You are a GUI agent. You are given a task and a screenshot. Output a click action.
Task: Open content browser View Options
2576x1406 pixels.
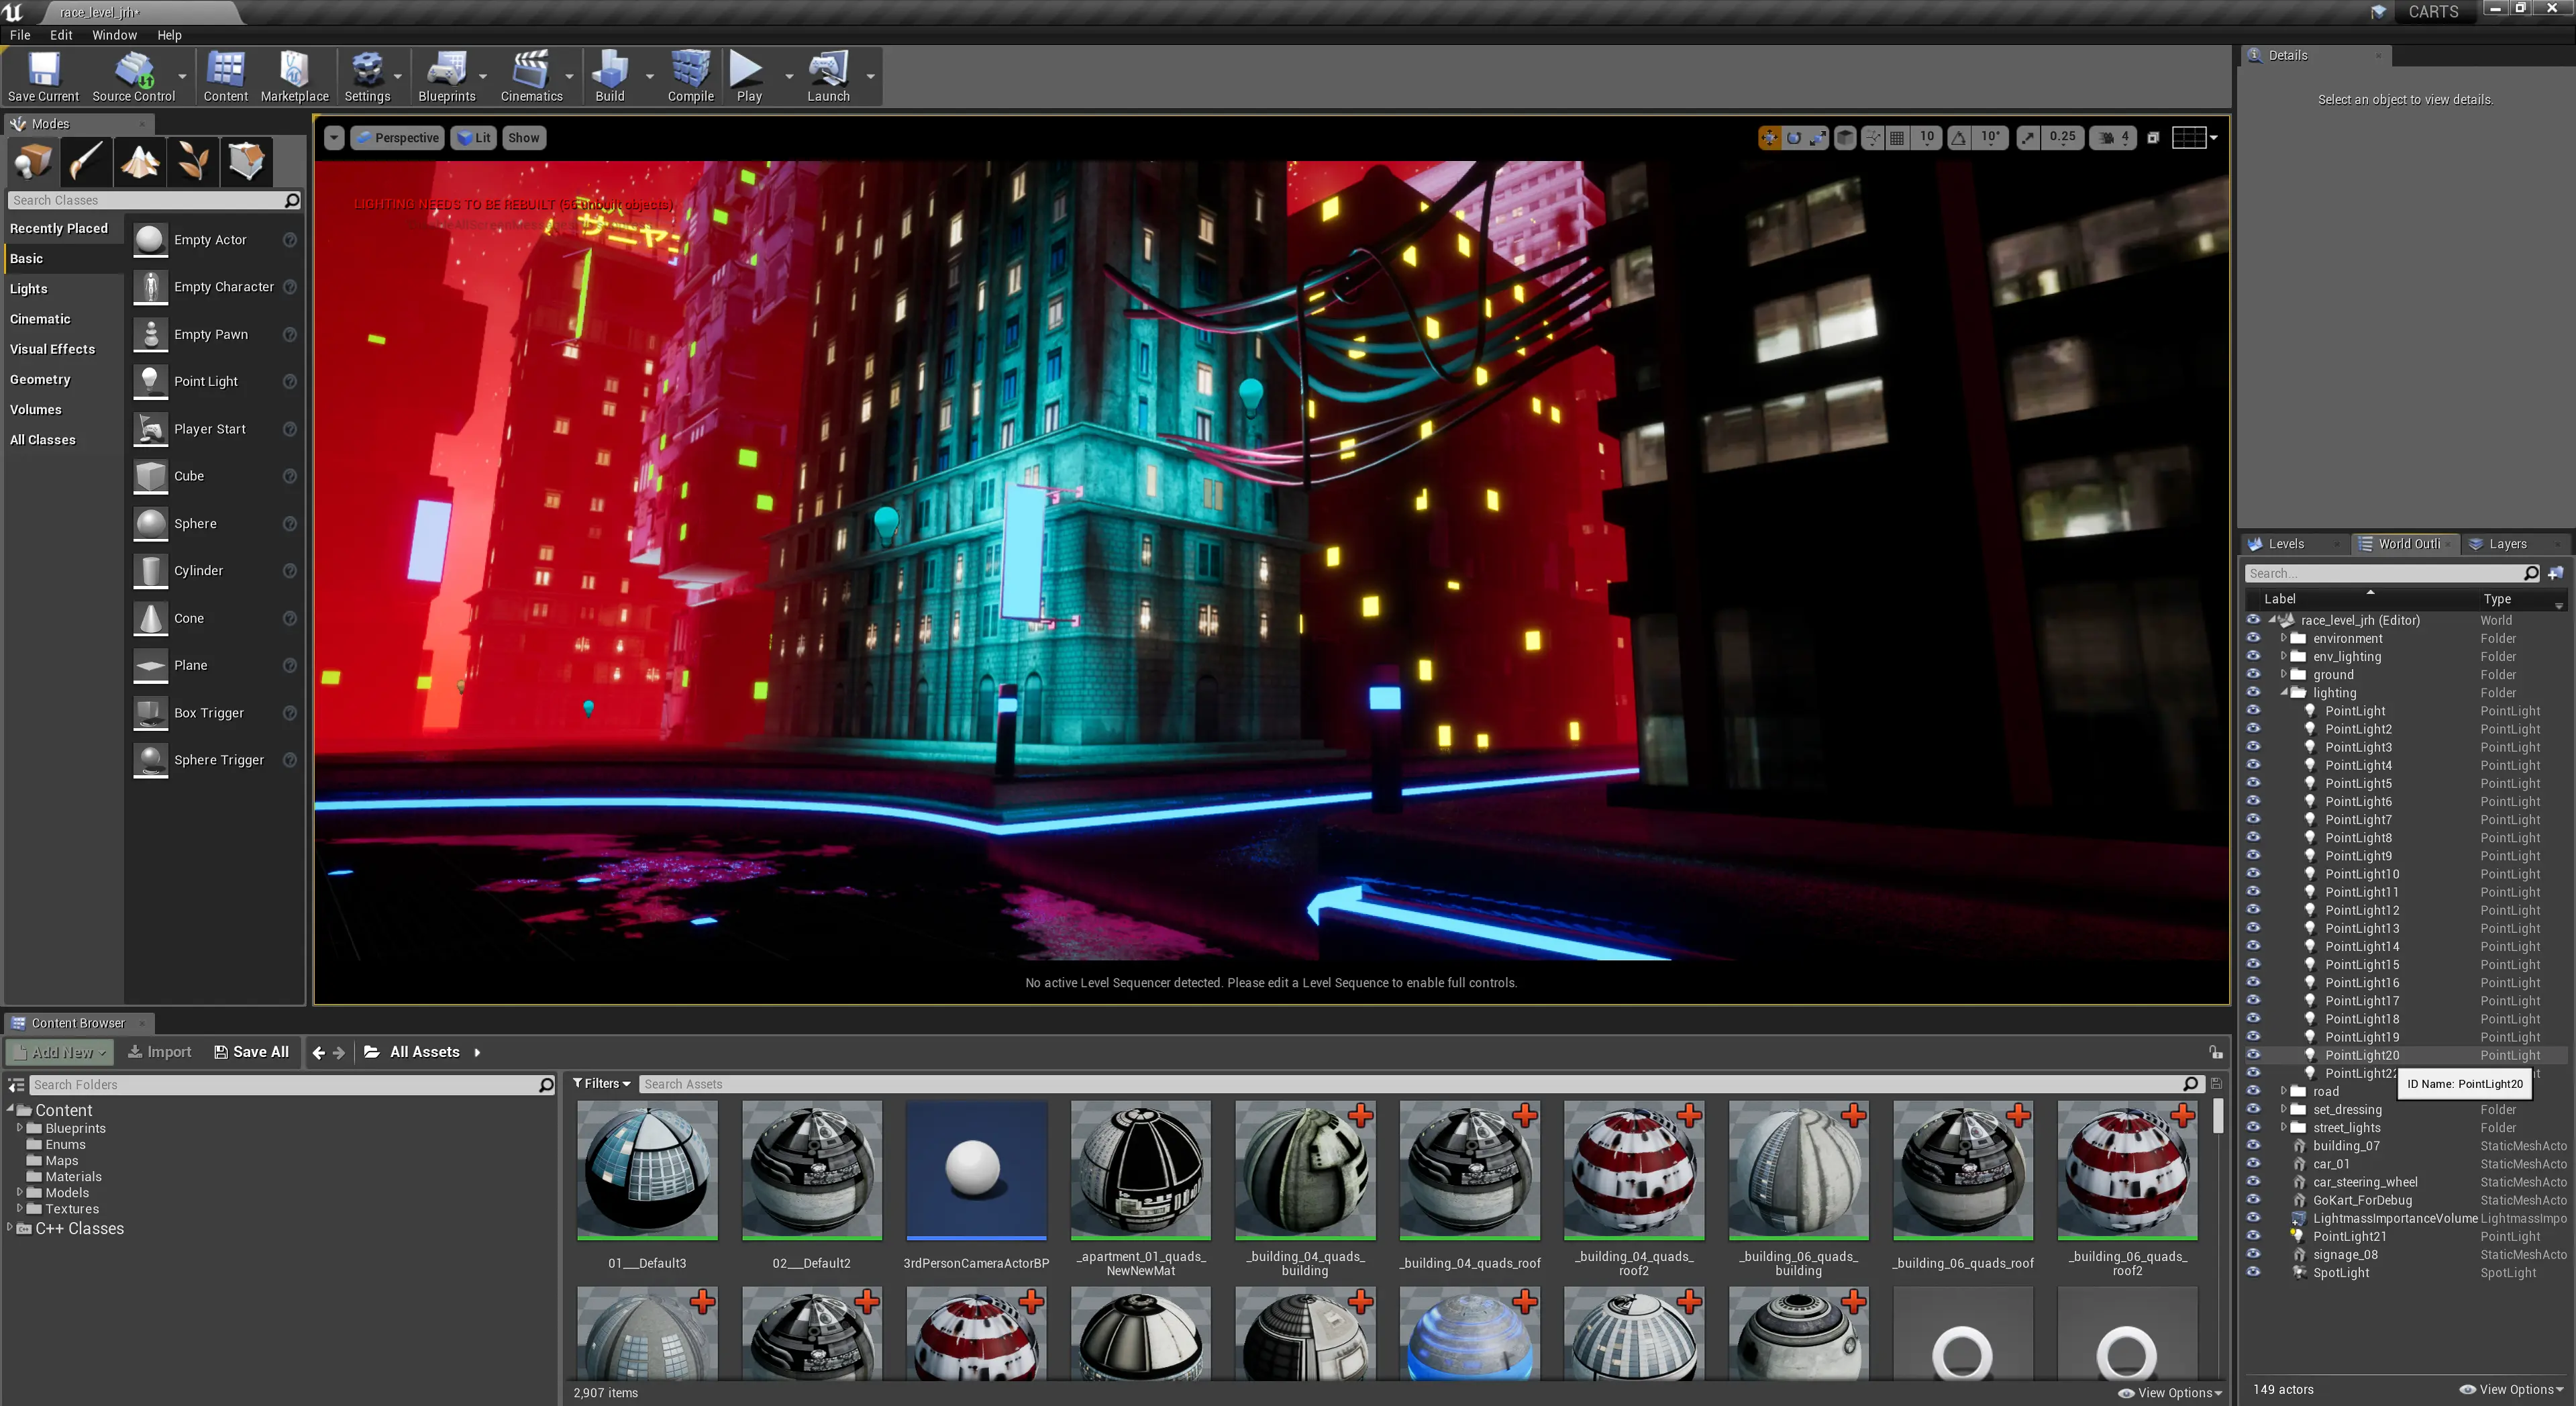click(2170, 1393)
